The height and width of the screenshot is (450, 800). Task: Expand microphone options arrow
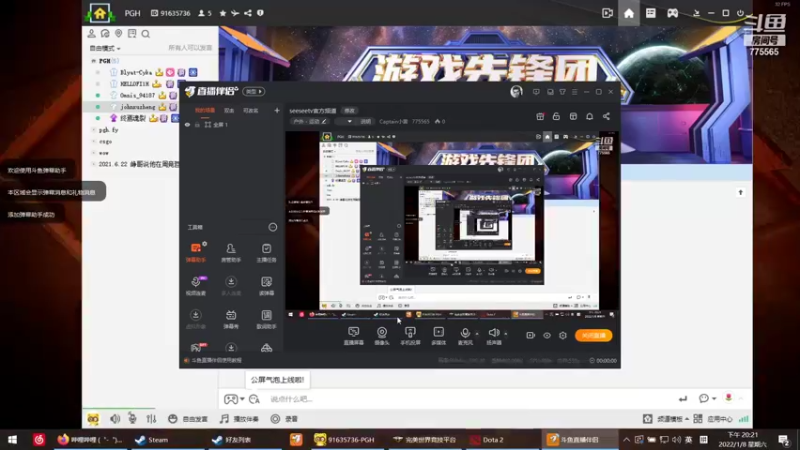[477, 334]
